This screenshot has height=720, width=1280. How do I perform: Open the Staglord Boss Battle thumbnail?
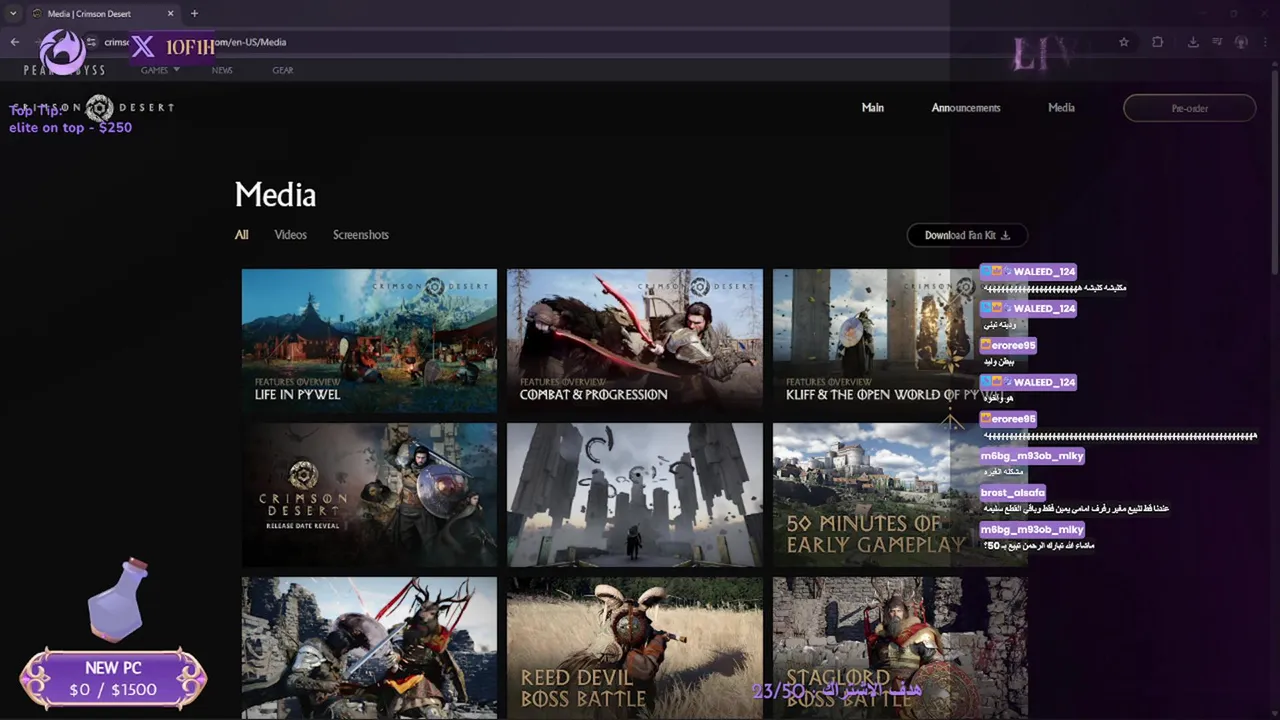[899, 648]
